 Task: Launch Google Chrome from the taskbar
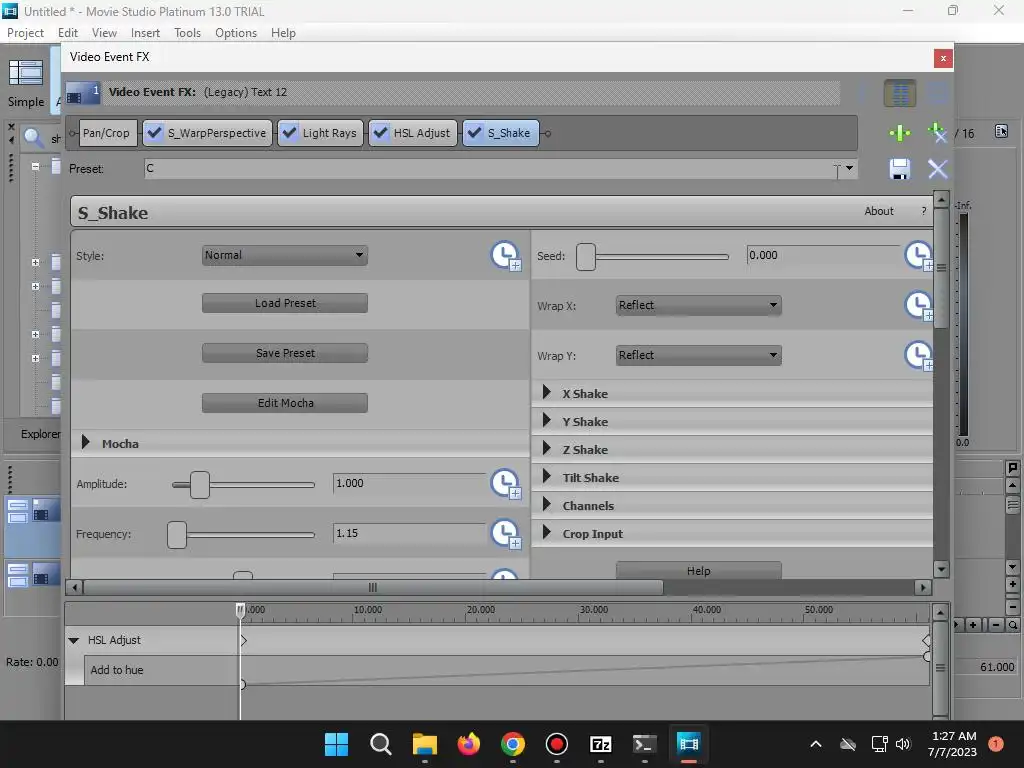pos(513,744)
